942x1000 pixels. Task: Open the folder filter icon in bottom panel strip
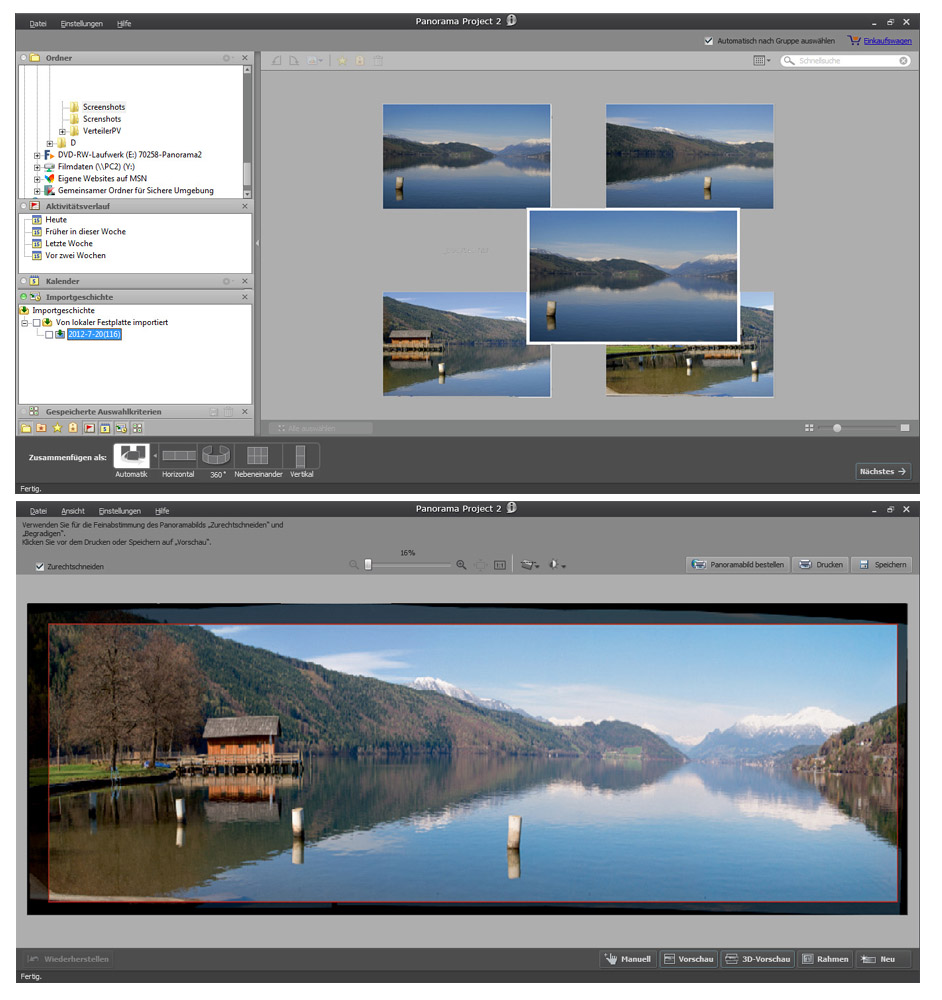[26, 428]
